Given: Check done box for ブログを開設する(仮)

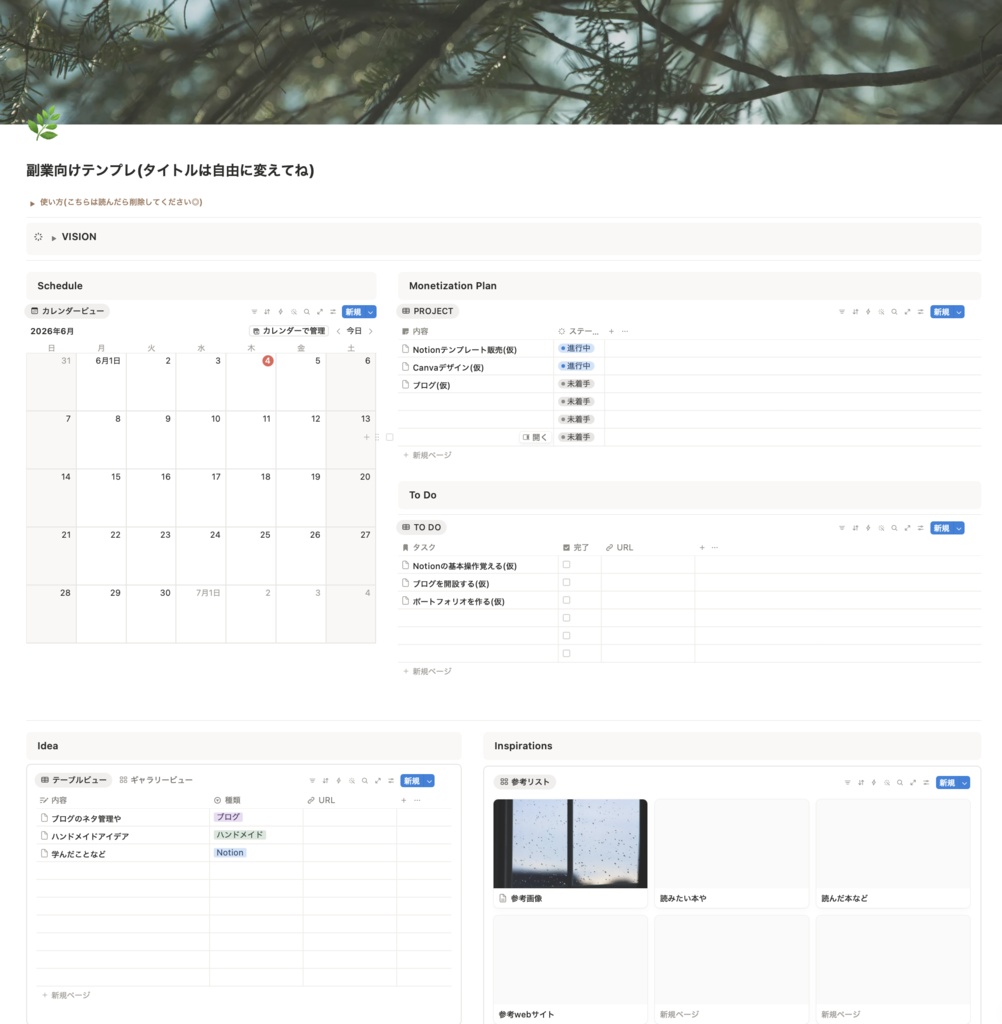Looking at the screenshot, I should pos(566,583).
